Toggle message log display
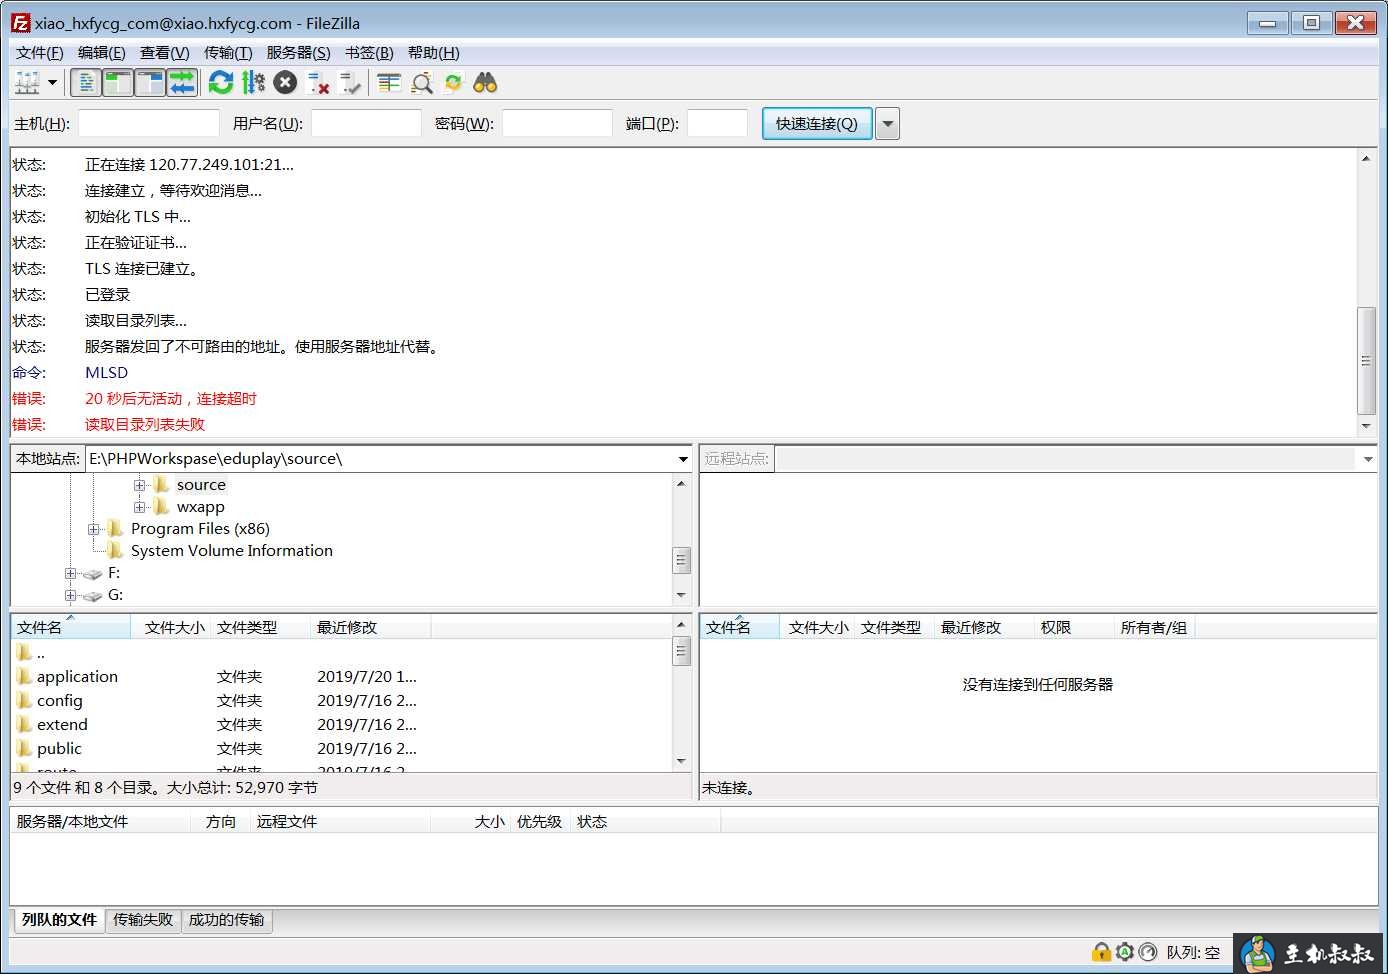 (x=86, y=83)
